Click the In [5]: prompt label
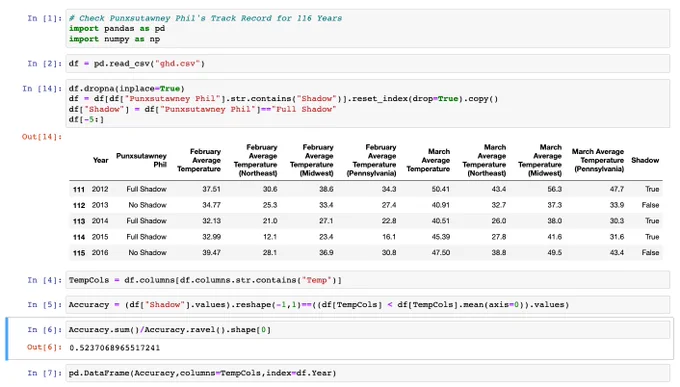Screen dimensions: 680x387 44,305
